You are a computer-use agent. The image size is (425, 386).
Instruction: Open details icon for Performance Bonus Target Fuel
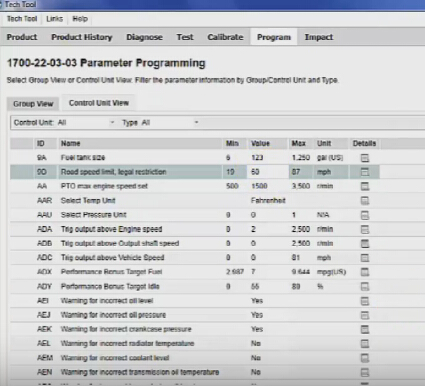click(x=365, y=272)
